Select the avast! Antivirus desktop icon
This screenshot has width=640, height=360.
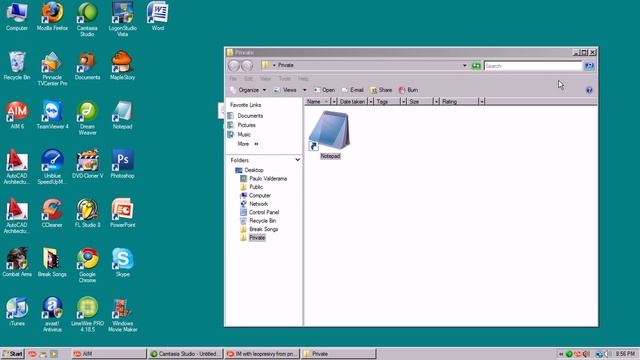[52, 315]
